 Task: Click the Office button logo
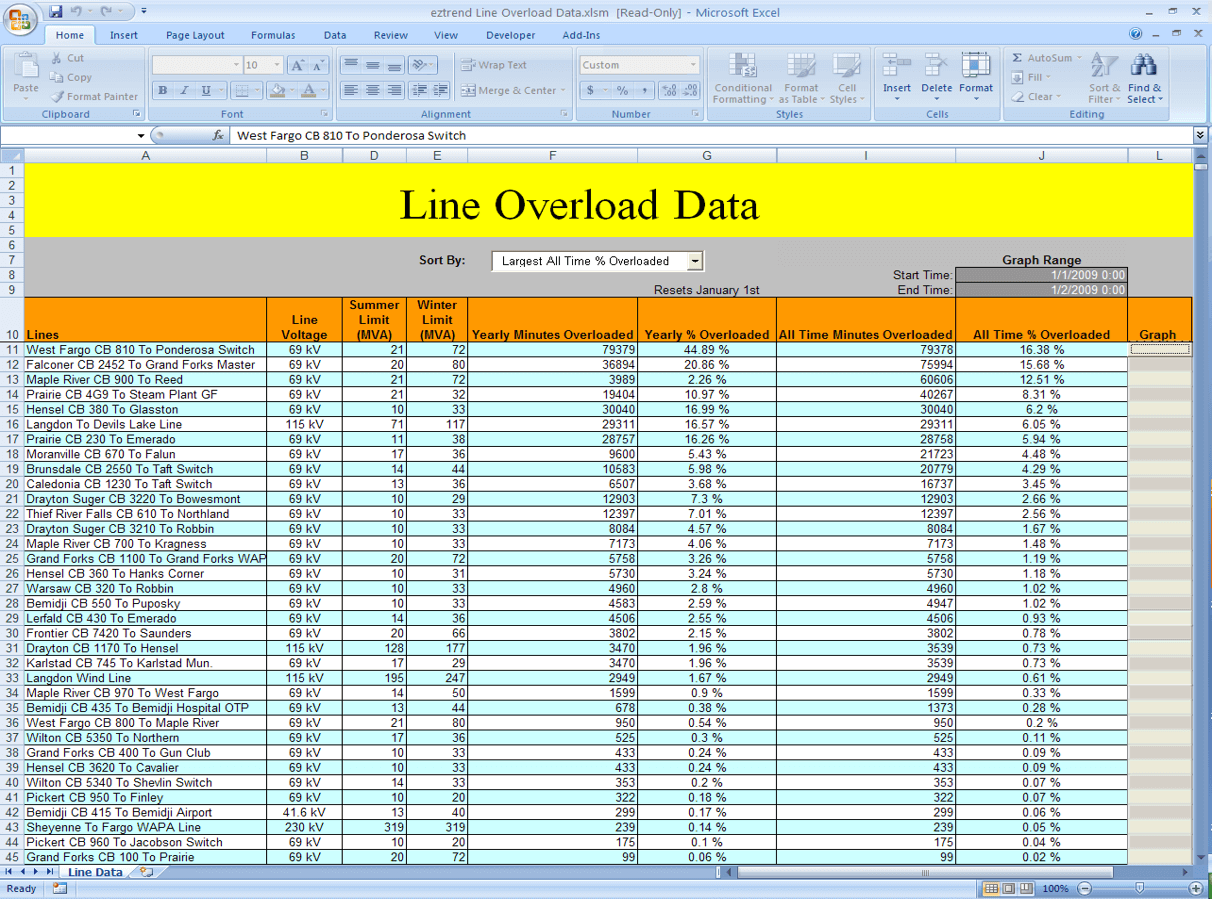[x=22, y=20]
